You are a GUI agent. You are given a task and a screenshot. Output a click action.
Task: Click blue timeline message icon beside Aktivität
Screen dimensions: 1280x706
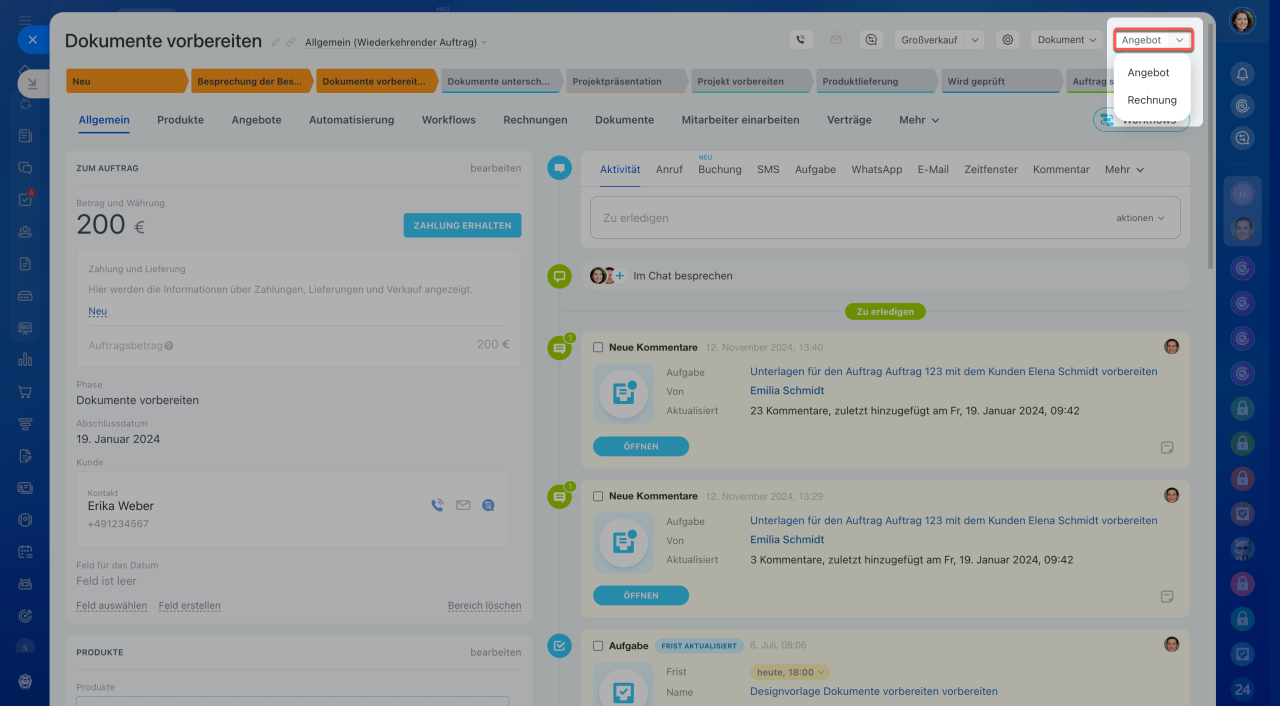(559, 169)
